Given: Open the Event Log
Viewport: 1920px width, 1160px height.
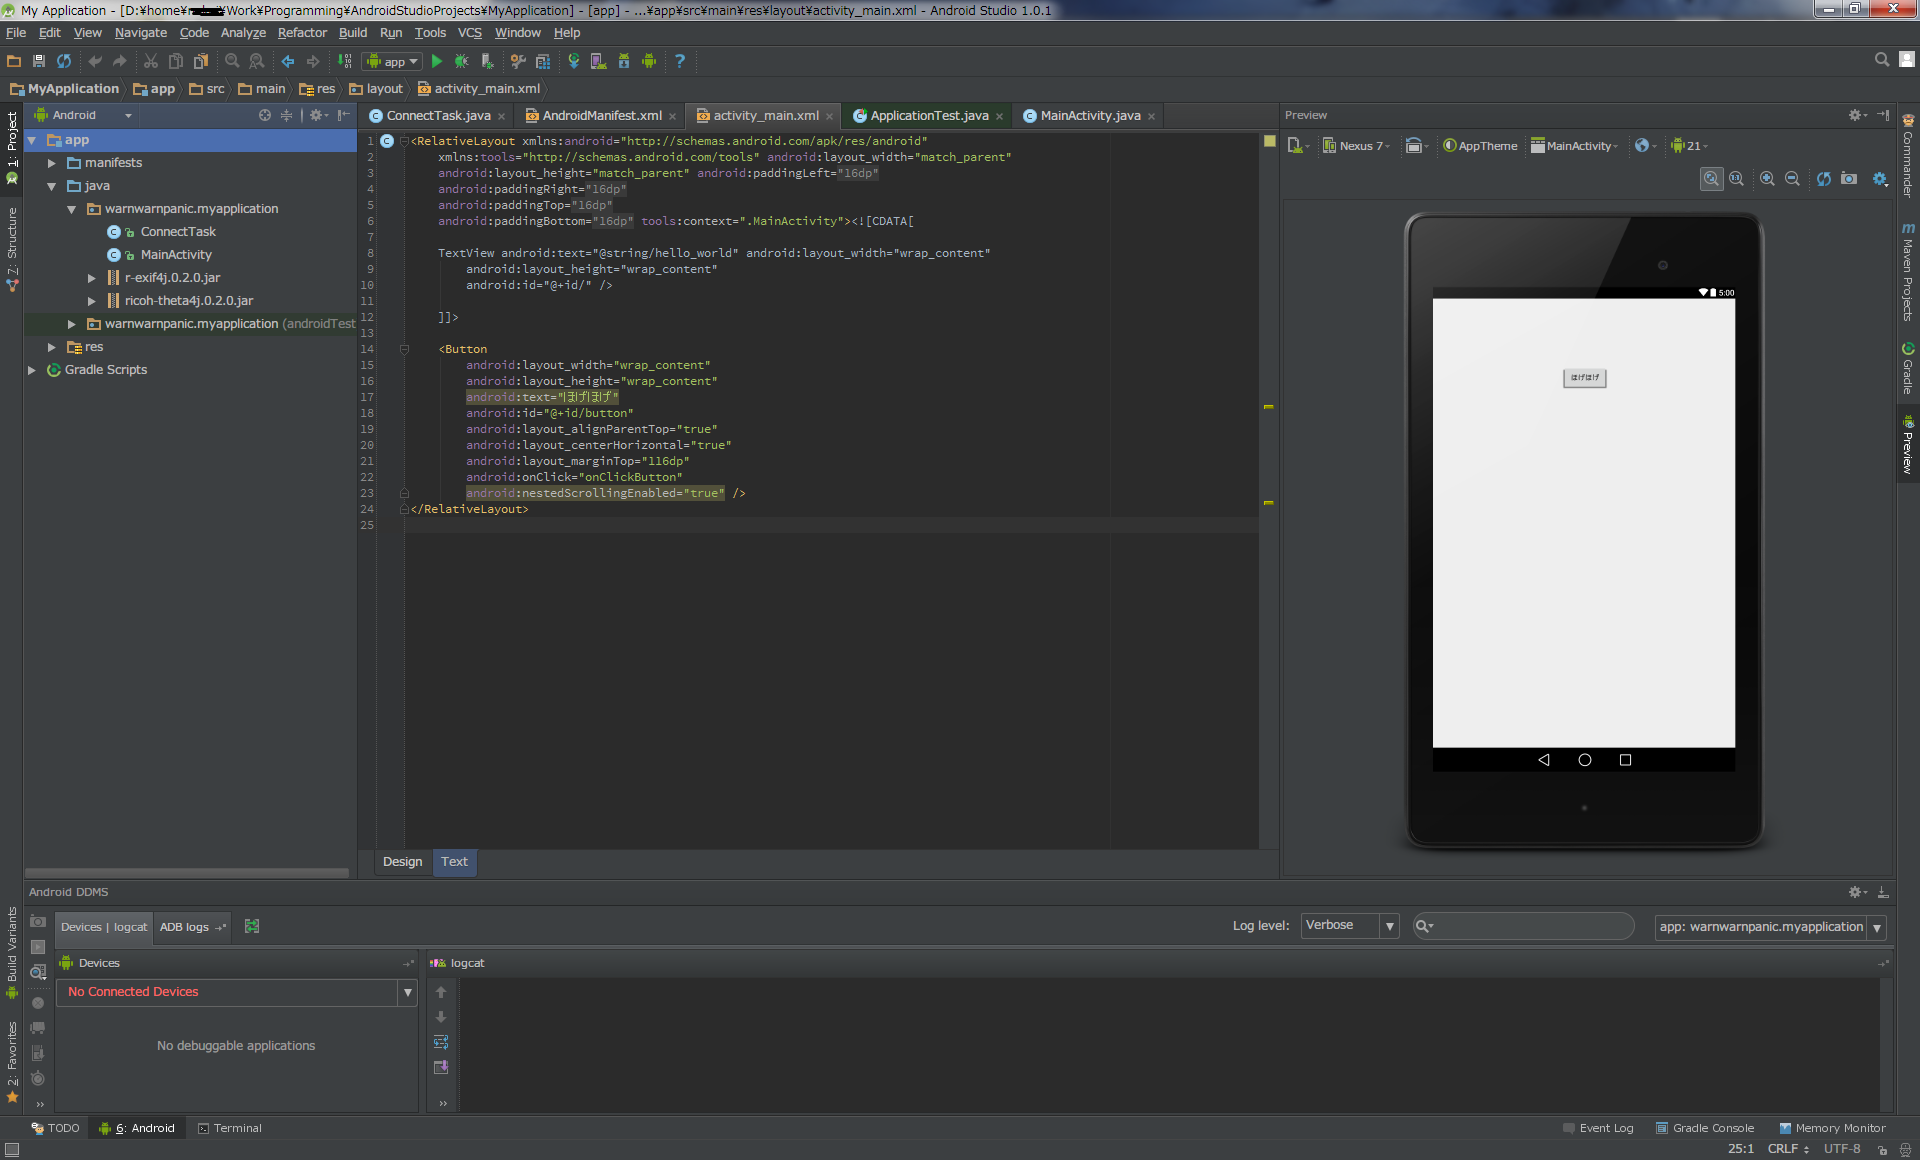Looking at the screenshot, I should pyautogui.click(x=1598, y=1128).
